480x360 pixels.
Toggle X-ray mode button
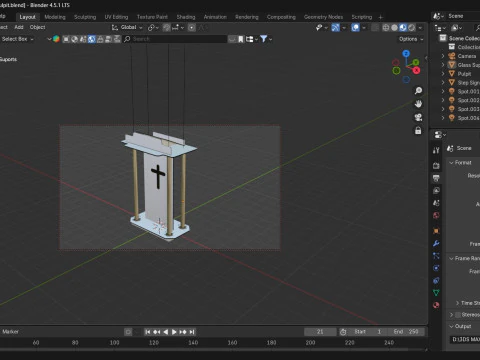point(375,27)
